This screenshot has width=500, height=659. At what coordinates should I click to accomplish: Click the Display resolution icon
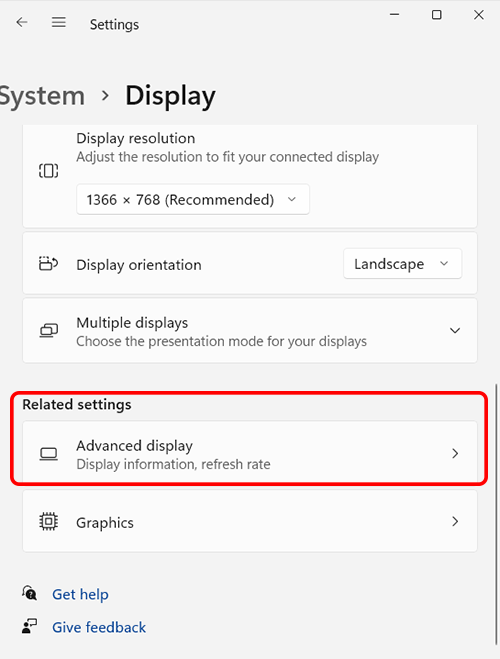48,171
